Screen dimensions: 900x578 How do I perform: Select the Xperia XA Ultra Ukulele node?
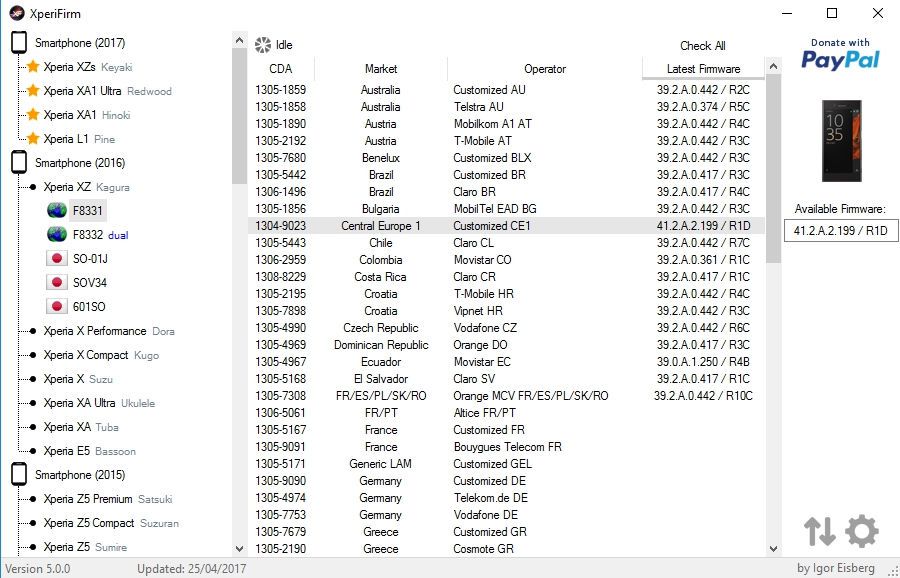99,403
